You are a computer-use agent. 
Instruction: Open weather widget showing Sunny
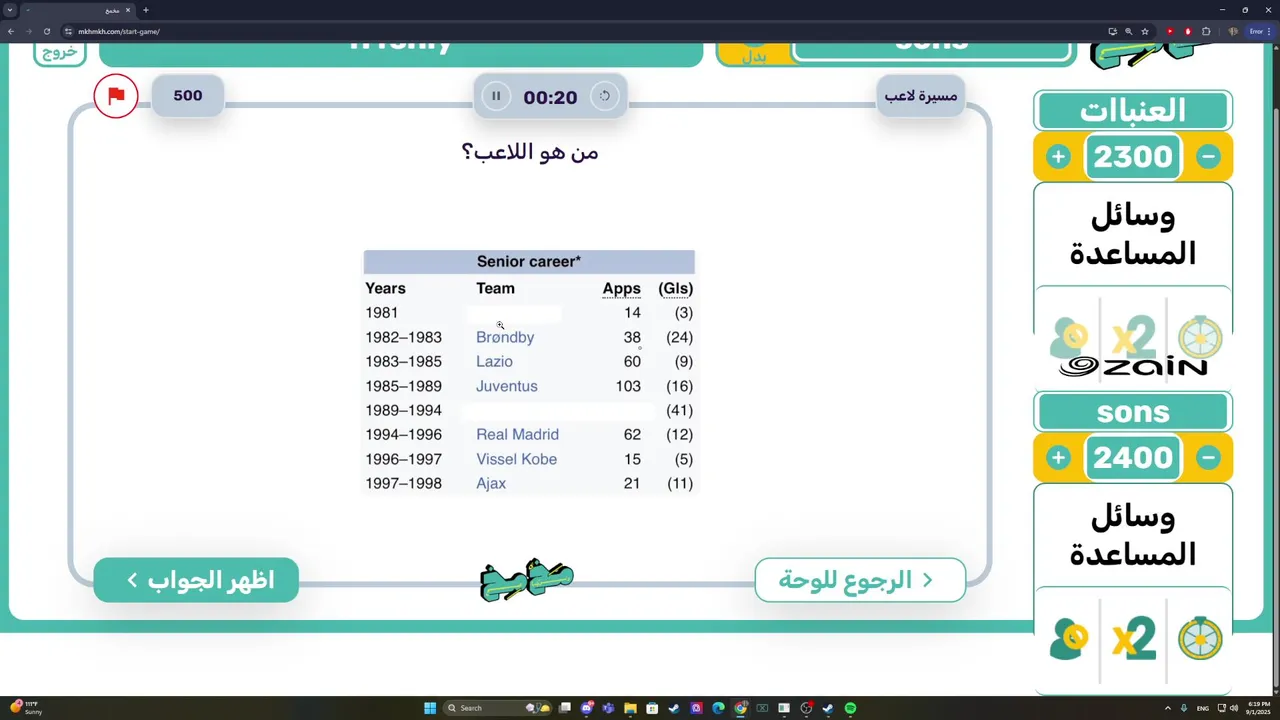25,708
